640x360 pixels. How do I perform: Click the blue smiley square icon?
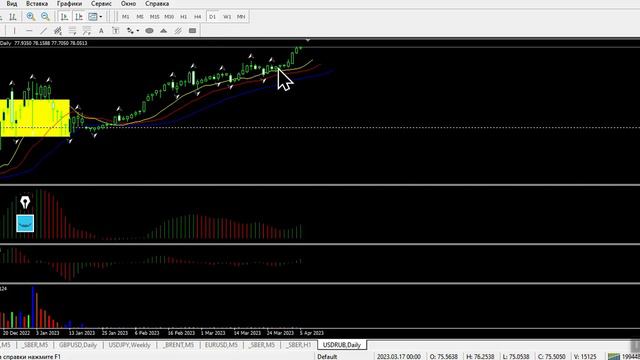point(25,223)
